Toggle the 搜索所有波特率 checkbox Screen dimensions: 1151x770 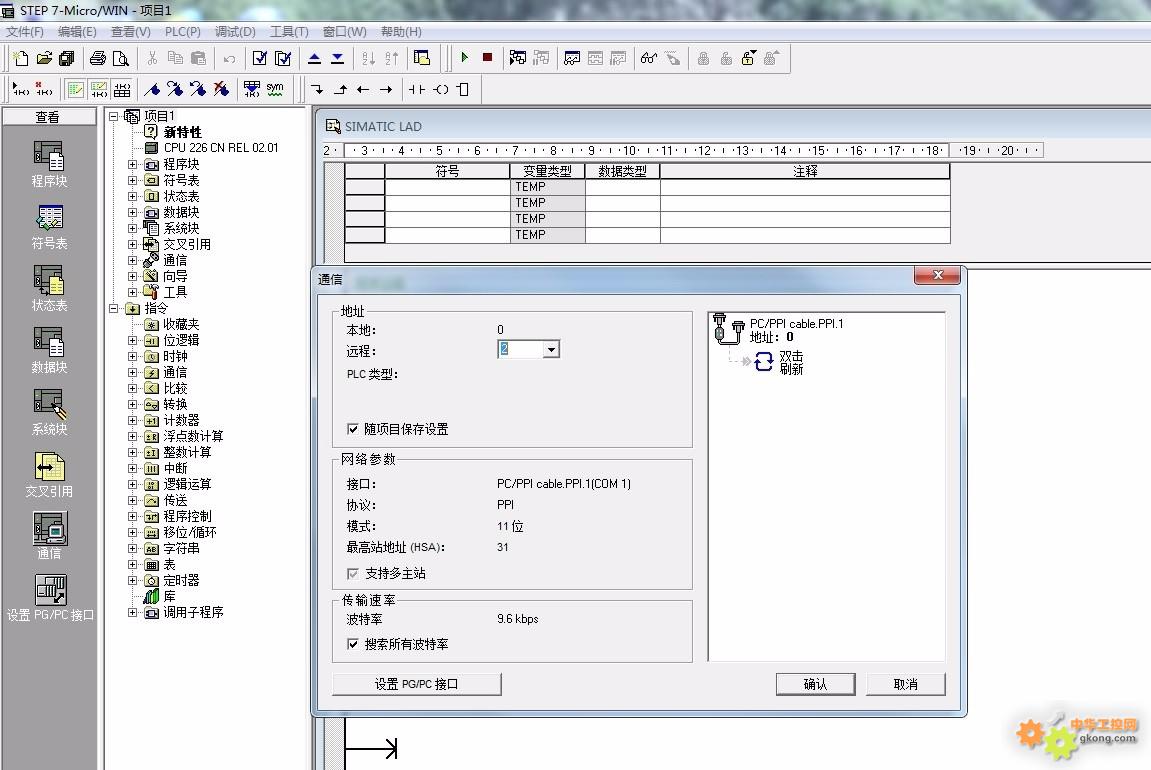[353, 644]
